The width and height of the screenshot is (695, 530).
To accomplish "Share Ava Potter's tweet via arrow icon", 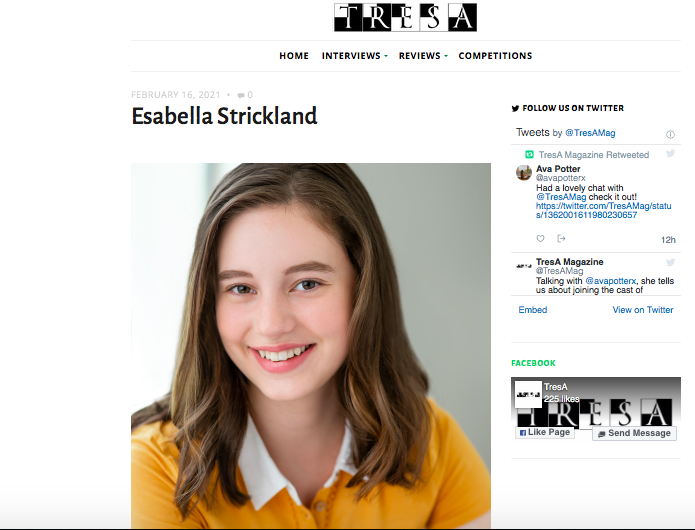I will pyautogui.click(x=561, y=238).
